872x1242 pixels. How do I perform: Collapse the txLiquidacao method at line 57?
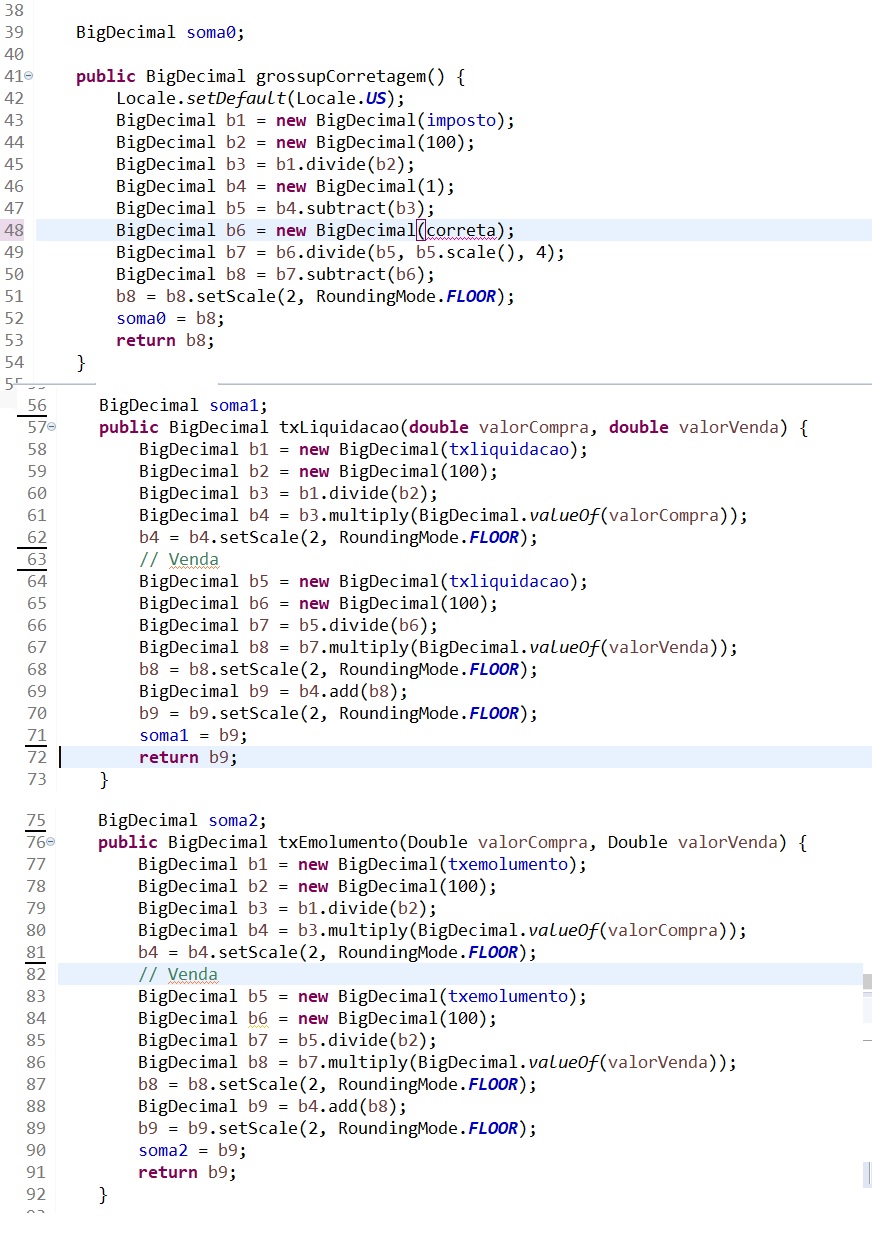click(x=52, y=427)
